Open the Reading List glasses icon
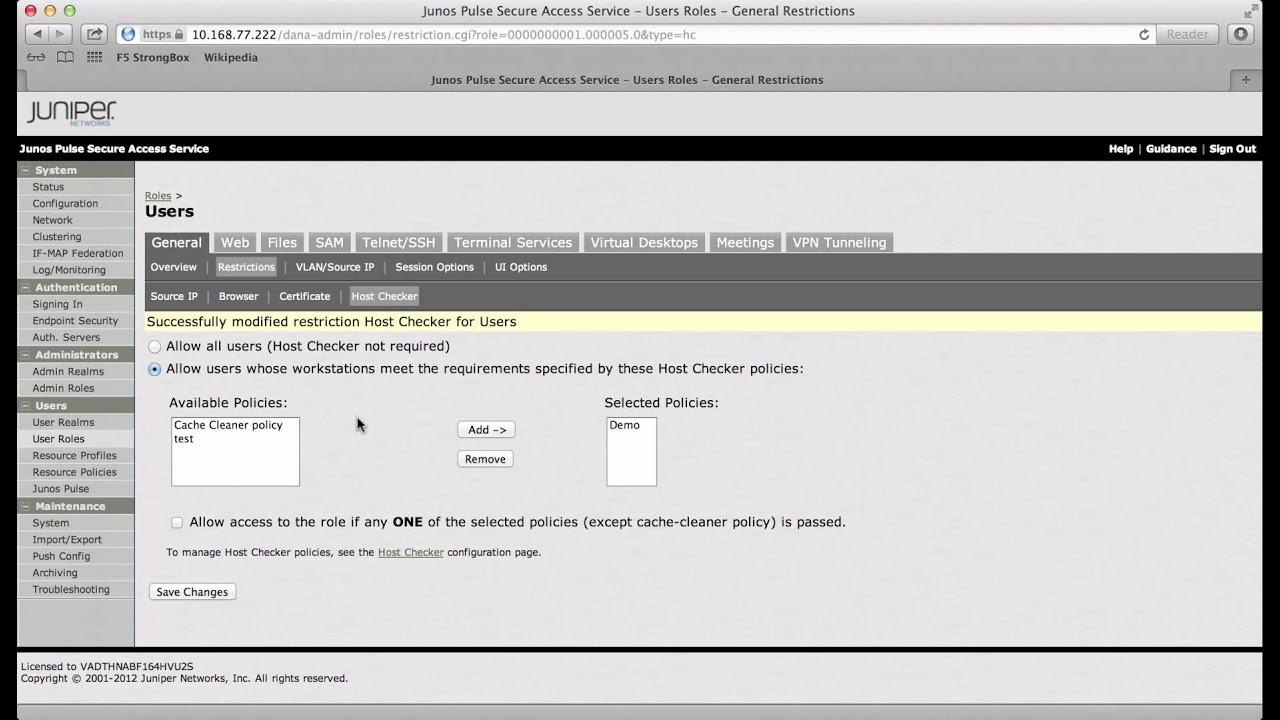The image size is (1280, 720). [36, 57]
